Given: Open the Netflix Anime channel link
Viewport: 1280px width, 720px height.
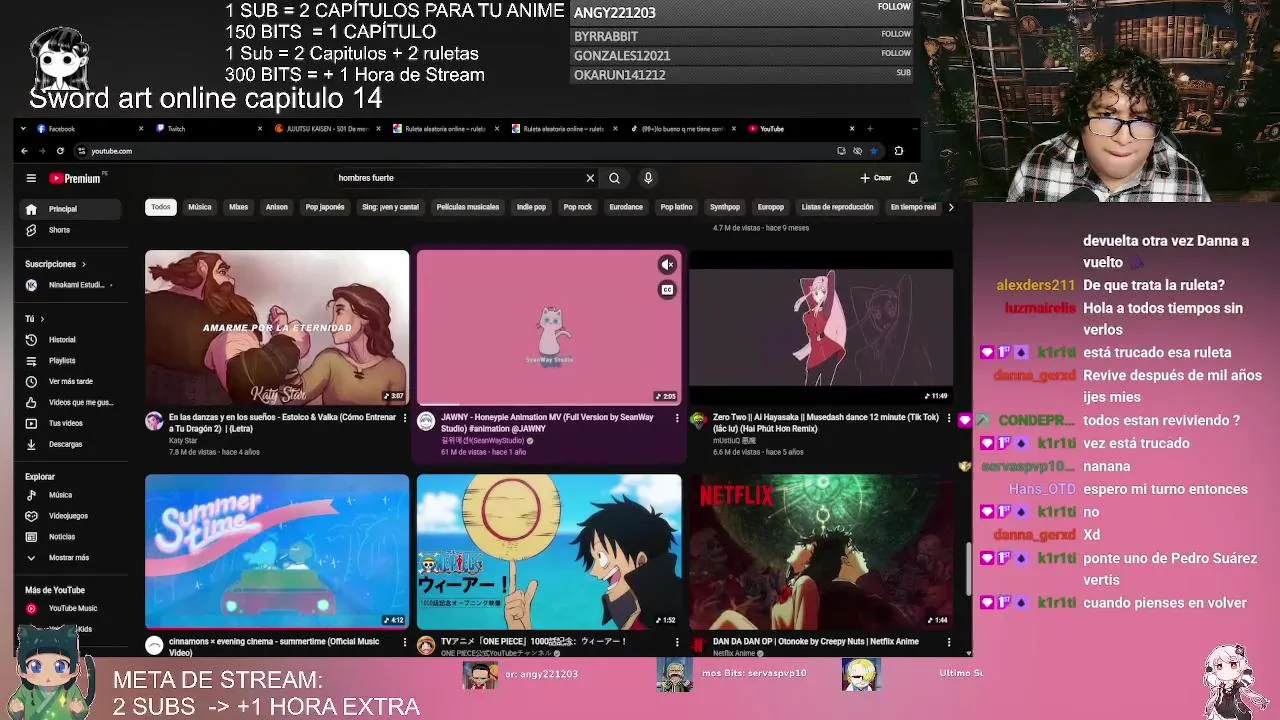Looking at the screenshot, I should point(734,653).
